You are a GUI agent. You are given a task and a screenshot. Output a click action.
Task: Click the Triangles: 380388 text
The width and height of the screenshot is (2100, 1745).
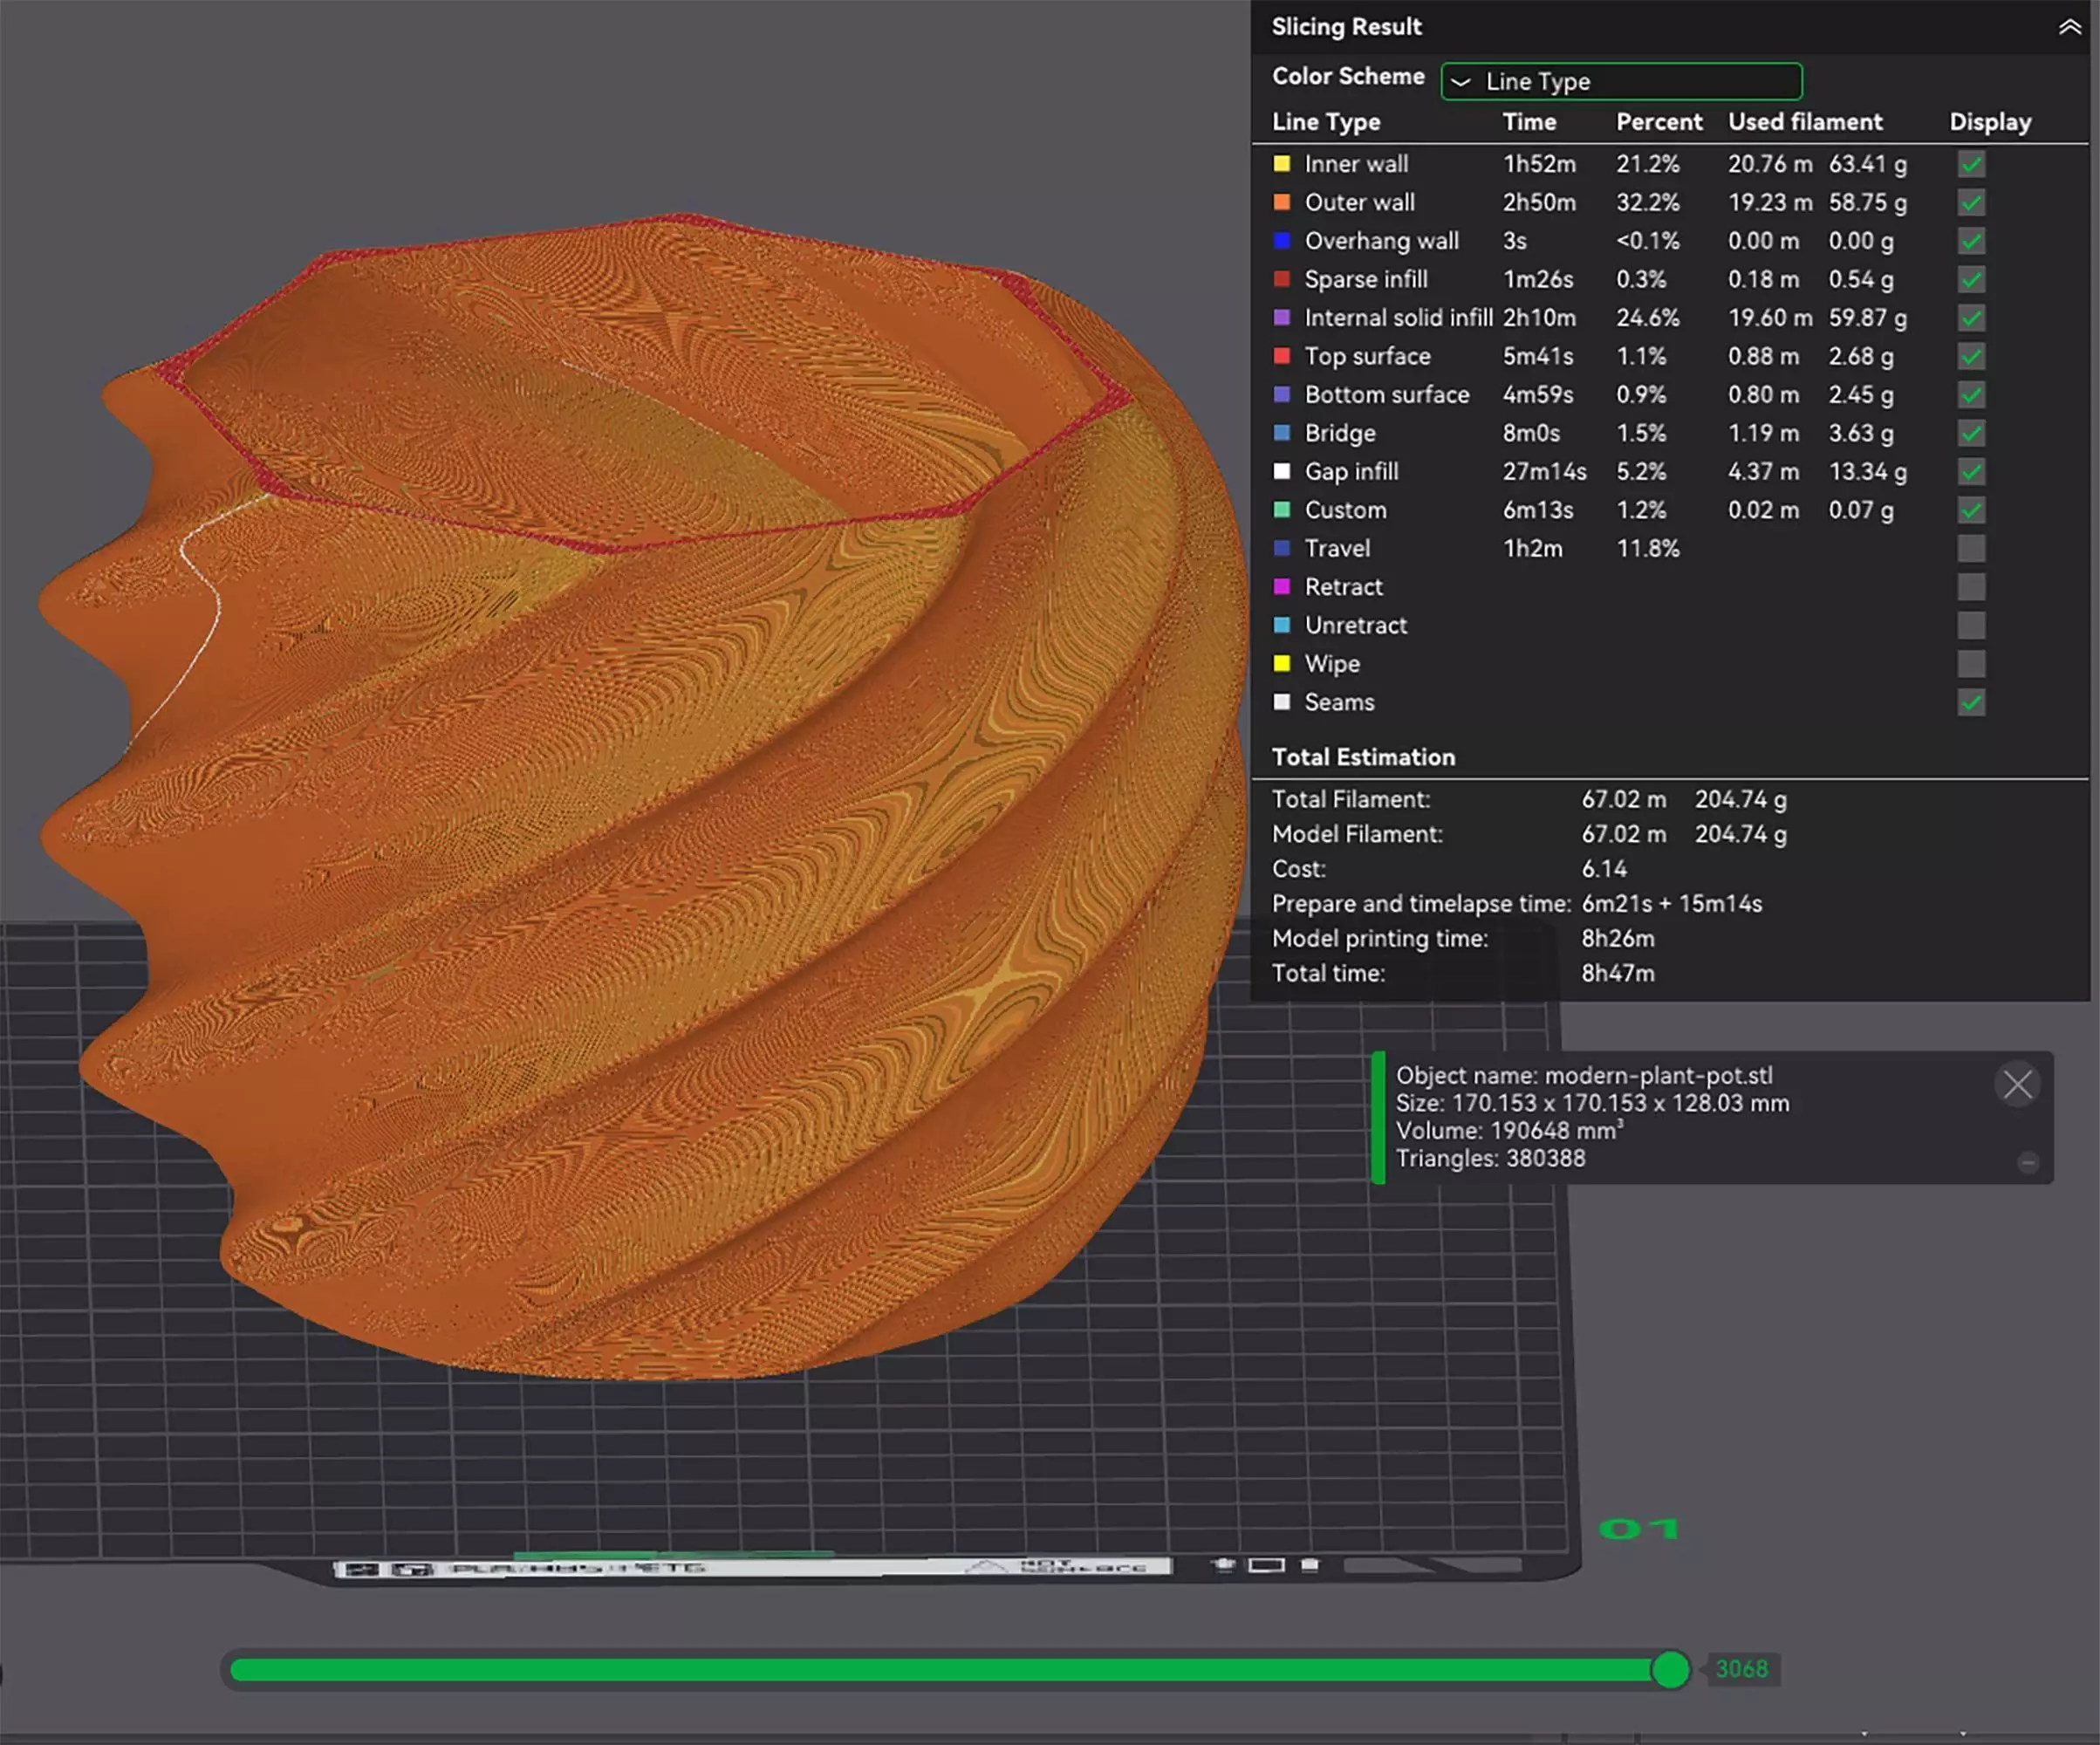point(1490,1158)
